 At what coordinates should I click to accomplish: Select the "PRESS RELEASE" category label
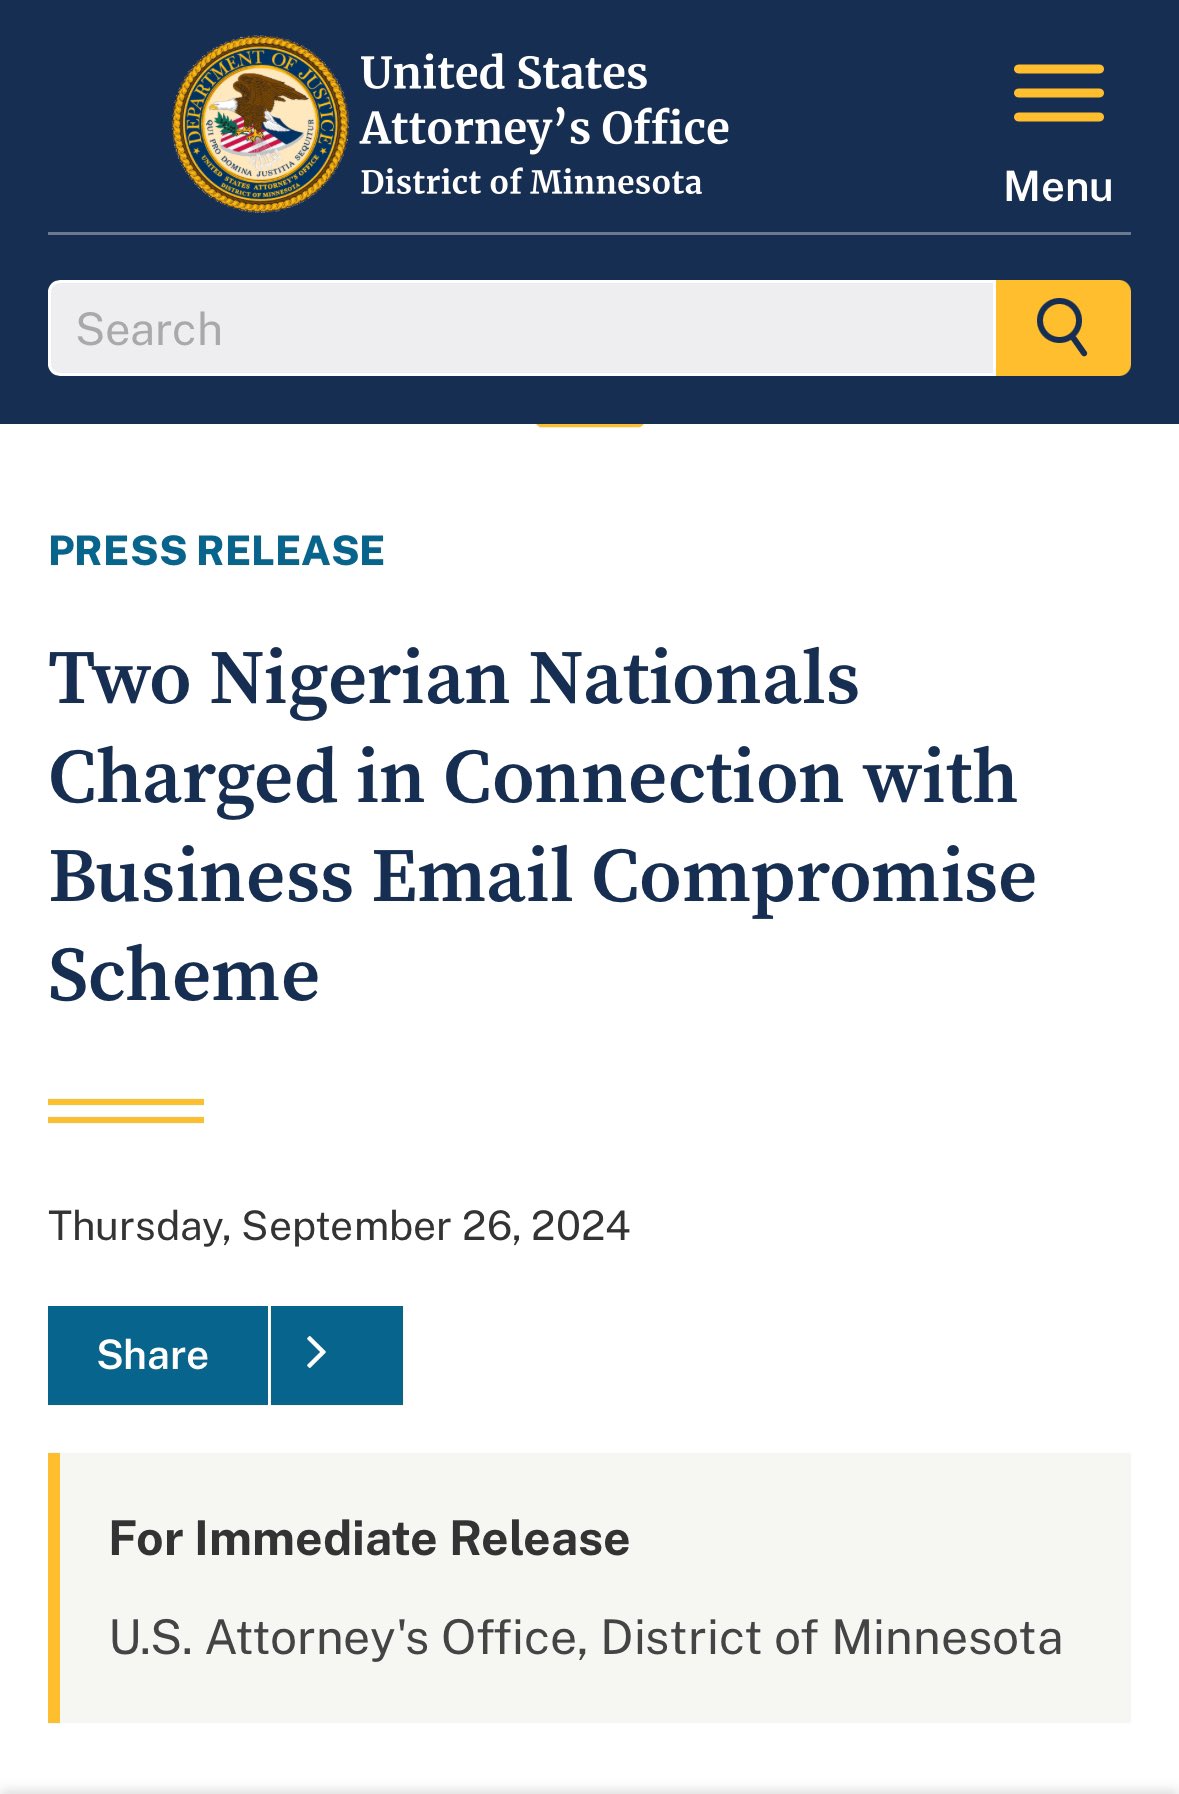coord(216,551)
